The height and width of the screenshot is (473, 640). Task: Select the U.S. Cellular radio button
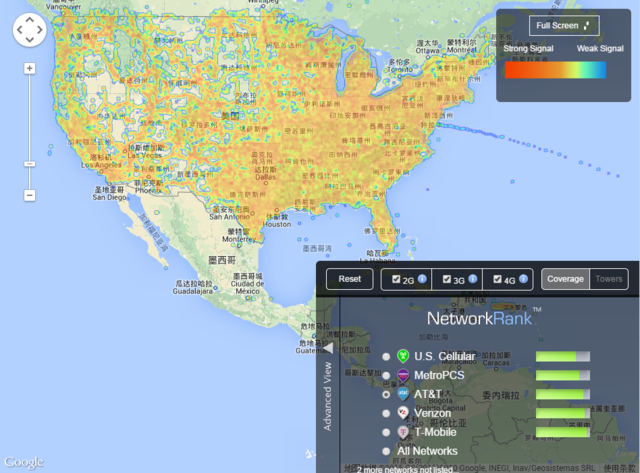coord(386,357)
